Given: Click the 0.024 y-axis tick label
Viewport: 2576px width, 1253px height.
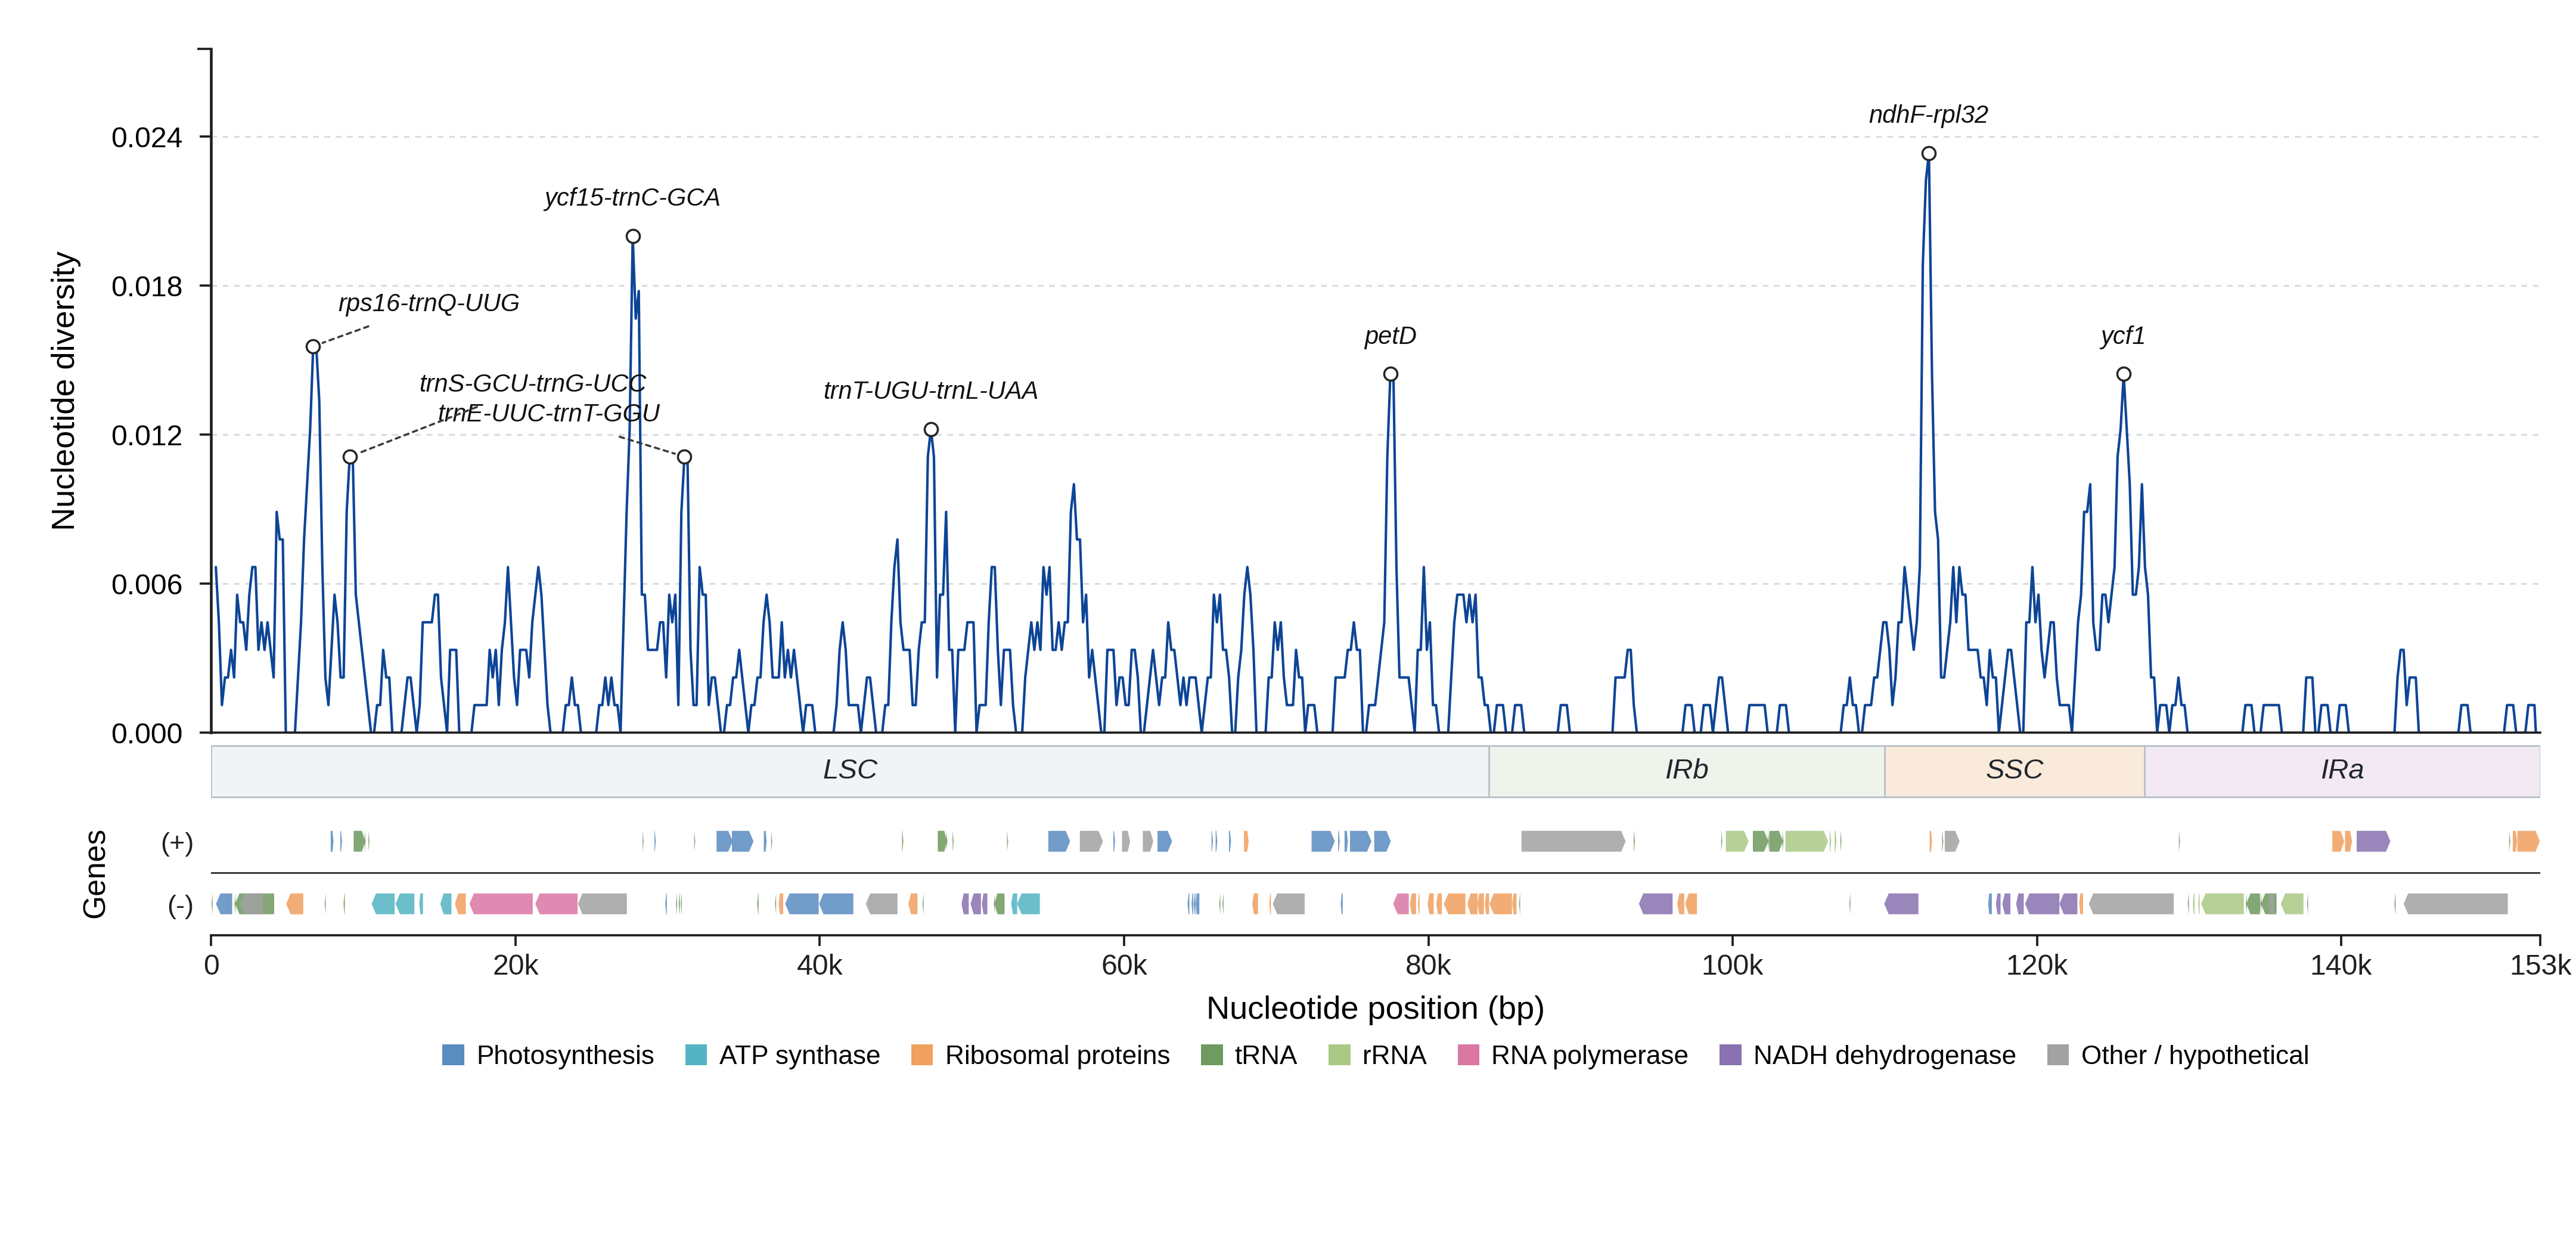Looking at the screenshot, I should [x=147, y=138].
